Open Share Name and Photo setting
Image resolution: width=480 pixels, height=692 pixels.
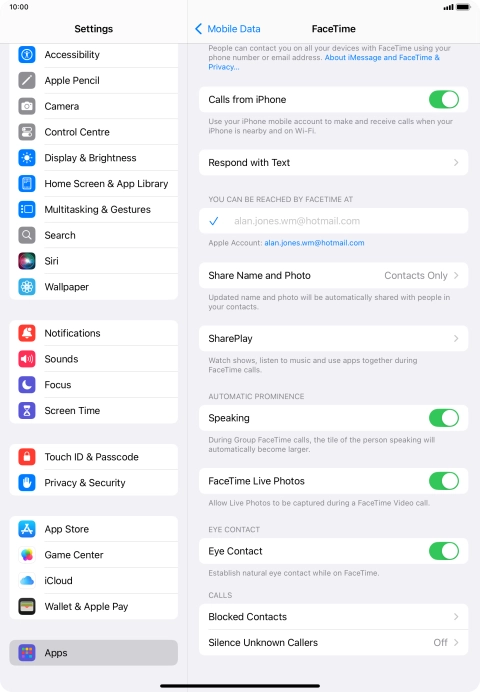[334, 275]
